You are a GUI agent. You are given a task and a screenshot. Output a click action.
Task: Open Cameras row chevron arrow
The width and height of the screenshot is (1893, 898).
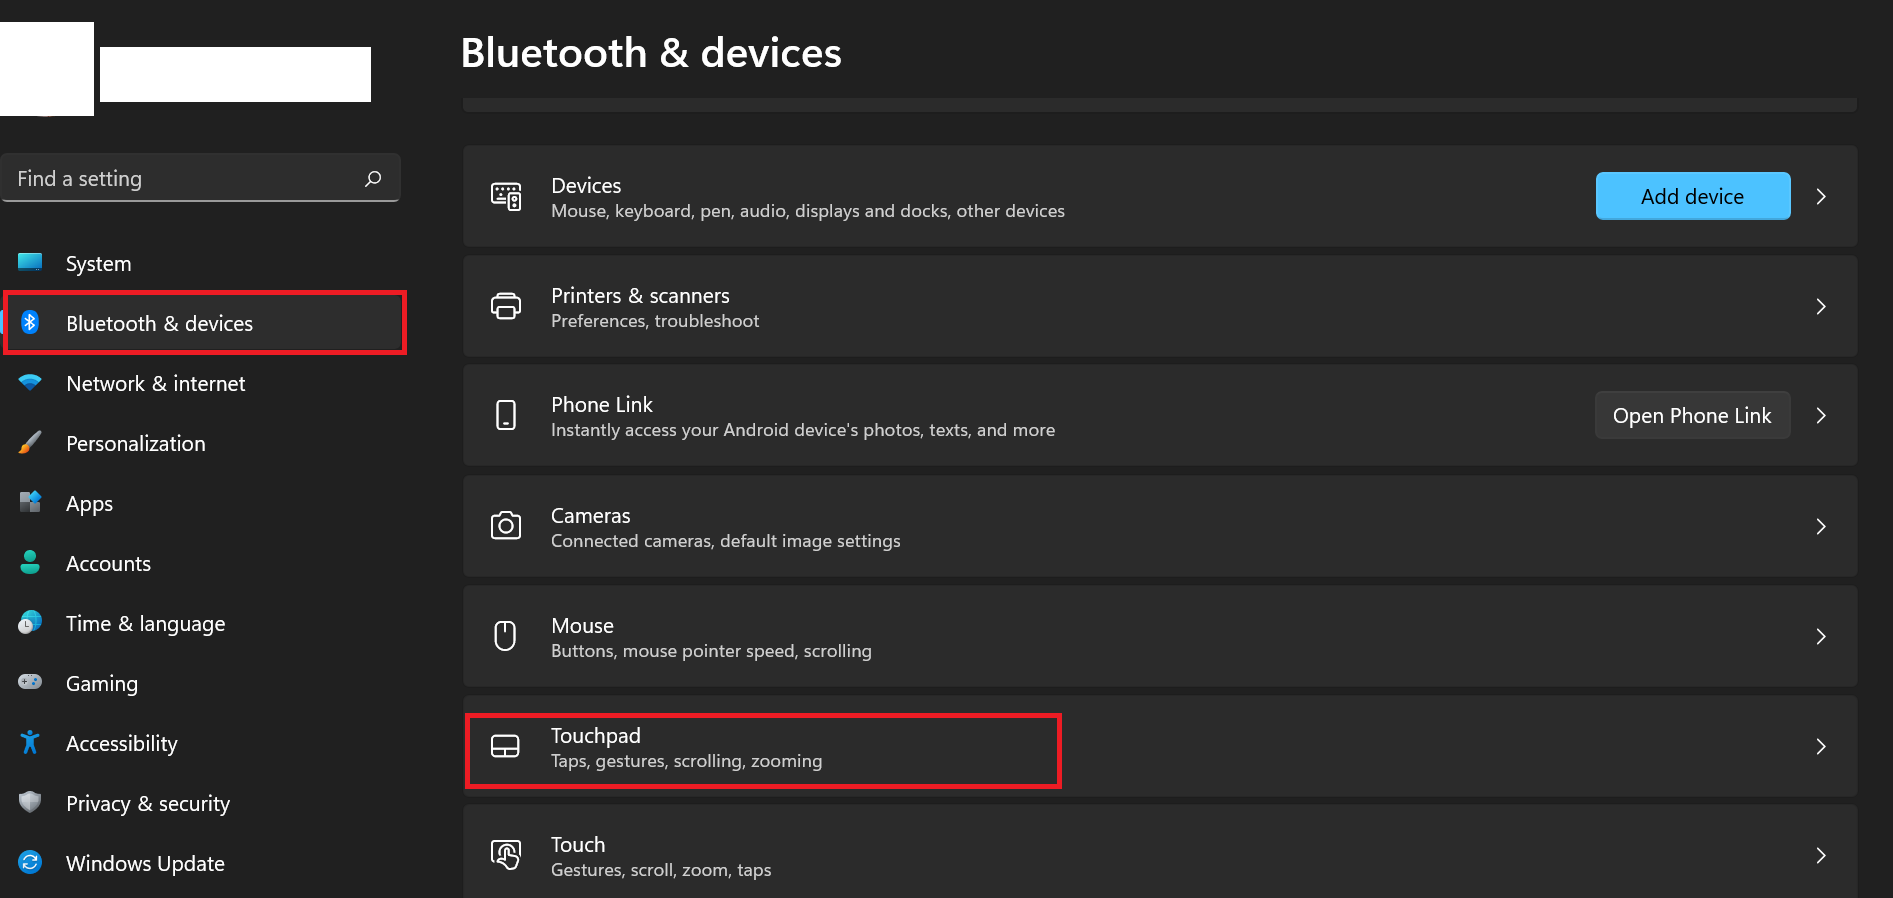[x=1821, y=527]
